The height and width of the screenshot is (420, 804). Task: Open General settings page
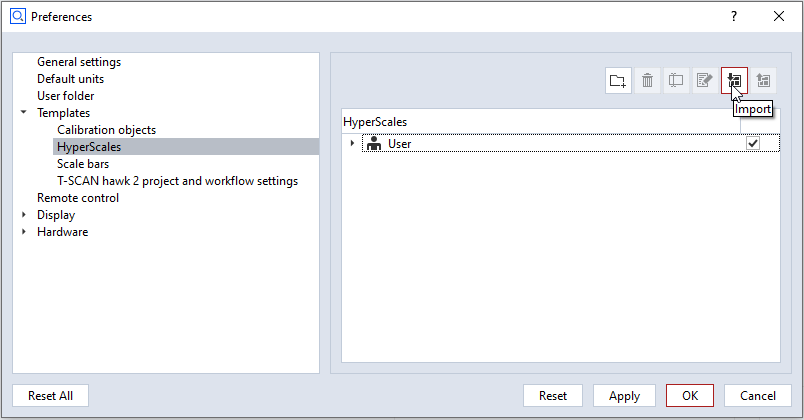pyautogui.click(x=79, y=62)
